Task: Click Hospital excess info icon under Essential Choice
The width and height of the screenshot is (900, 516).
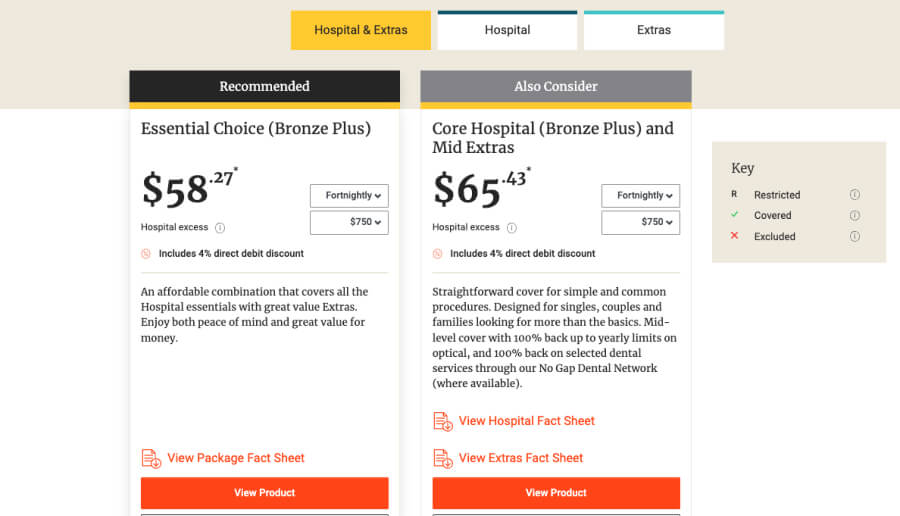Action: click(x=220, y=228)
